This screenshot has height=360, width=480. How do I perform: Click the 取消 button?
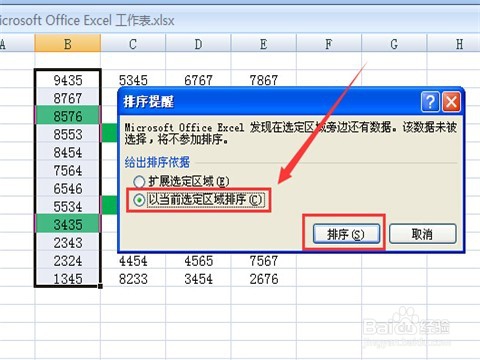(422, 234)
